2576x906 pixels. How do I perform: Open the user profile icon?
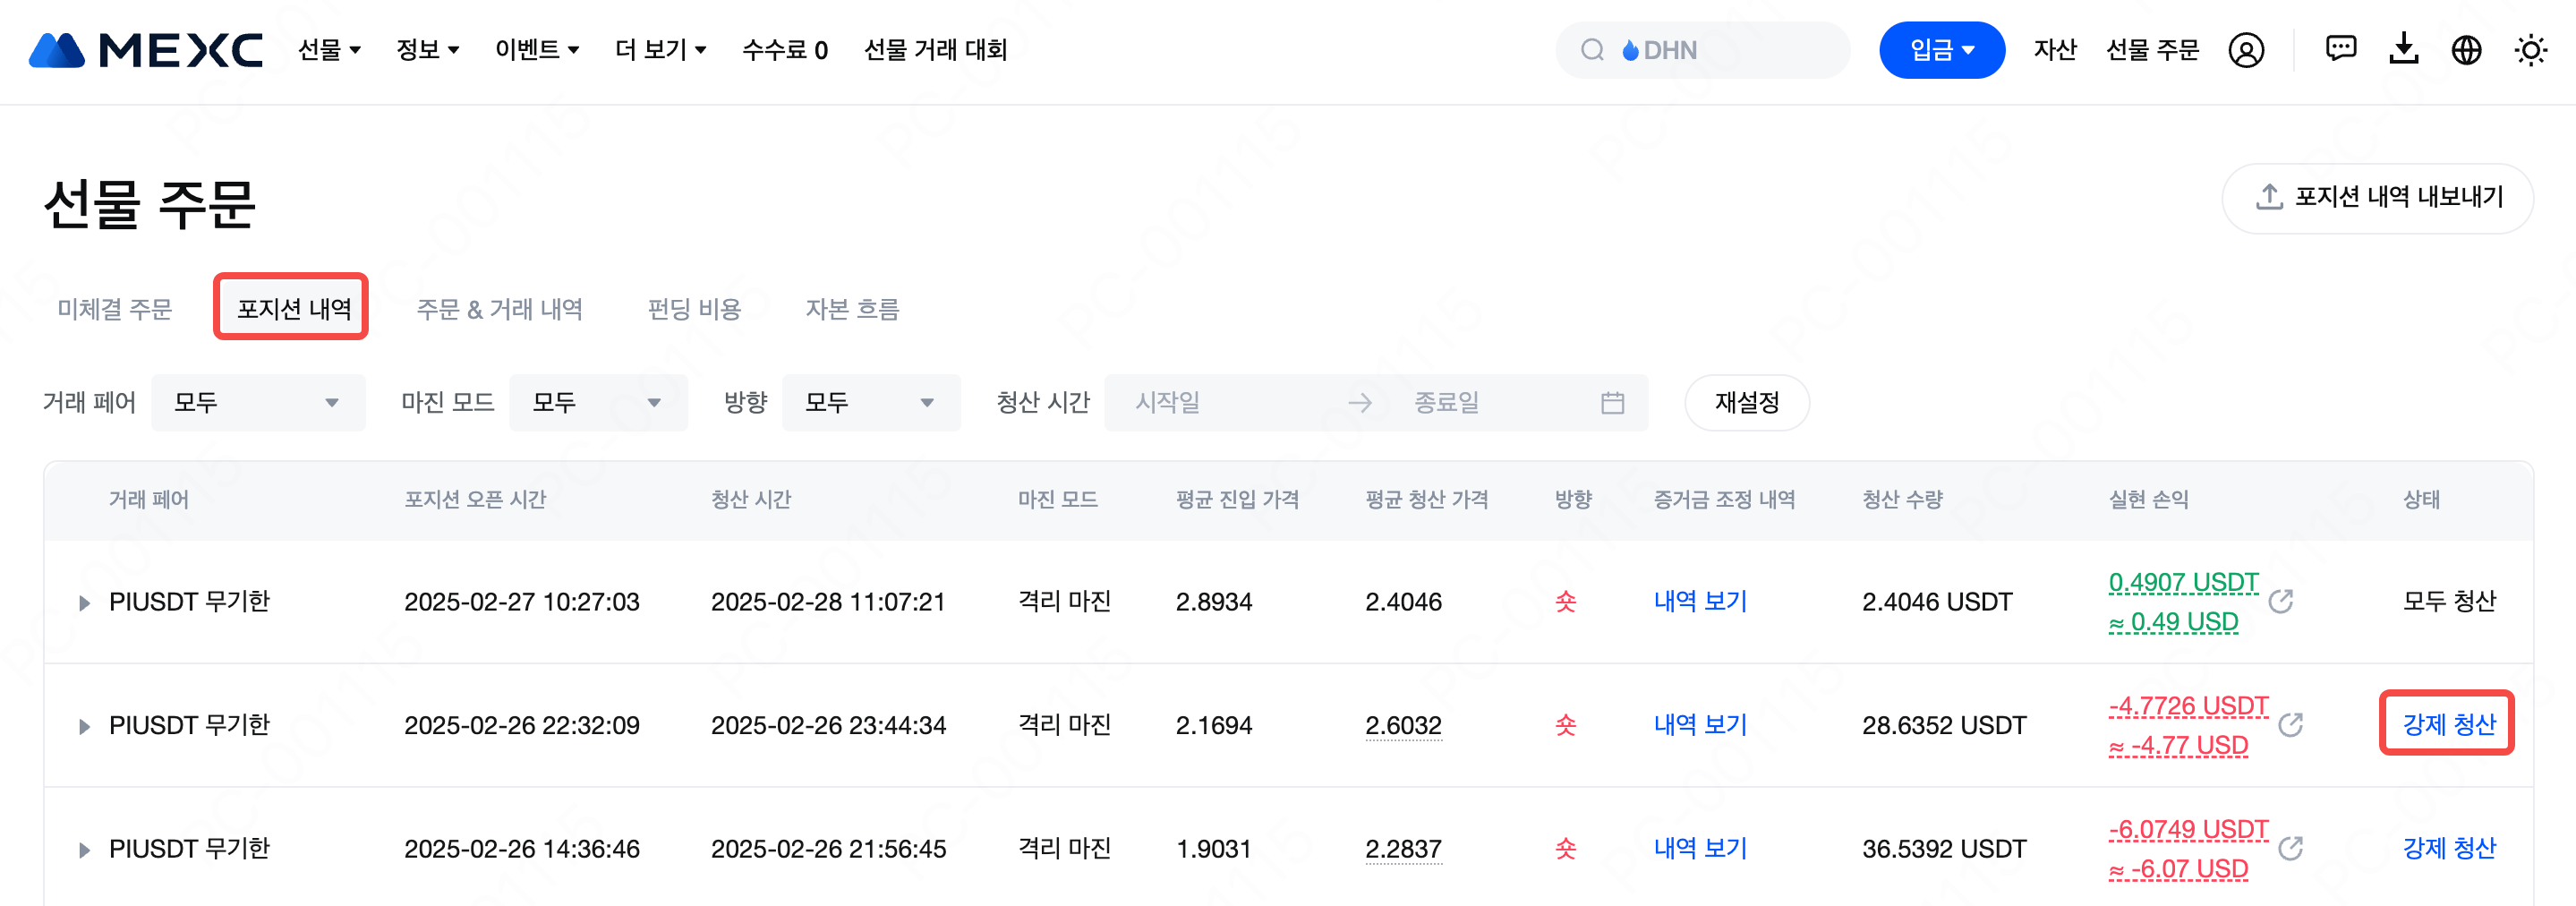click(2245, 50)
